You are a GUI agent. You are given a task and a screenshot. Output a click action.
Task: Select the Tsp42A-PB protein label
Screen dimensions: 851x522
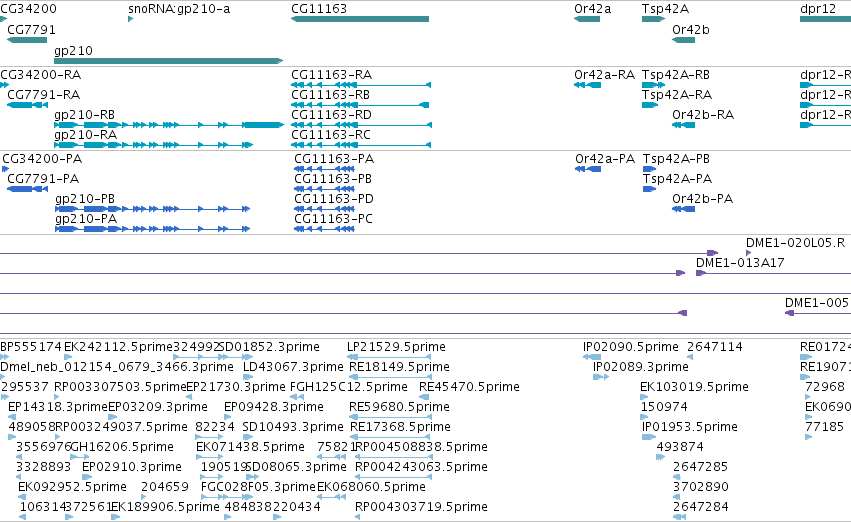676,159
